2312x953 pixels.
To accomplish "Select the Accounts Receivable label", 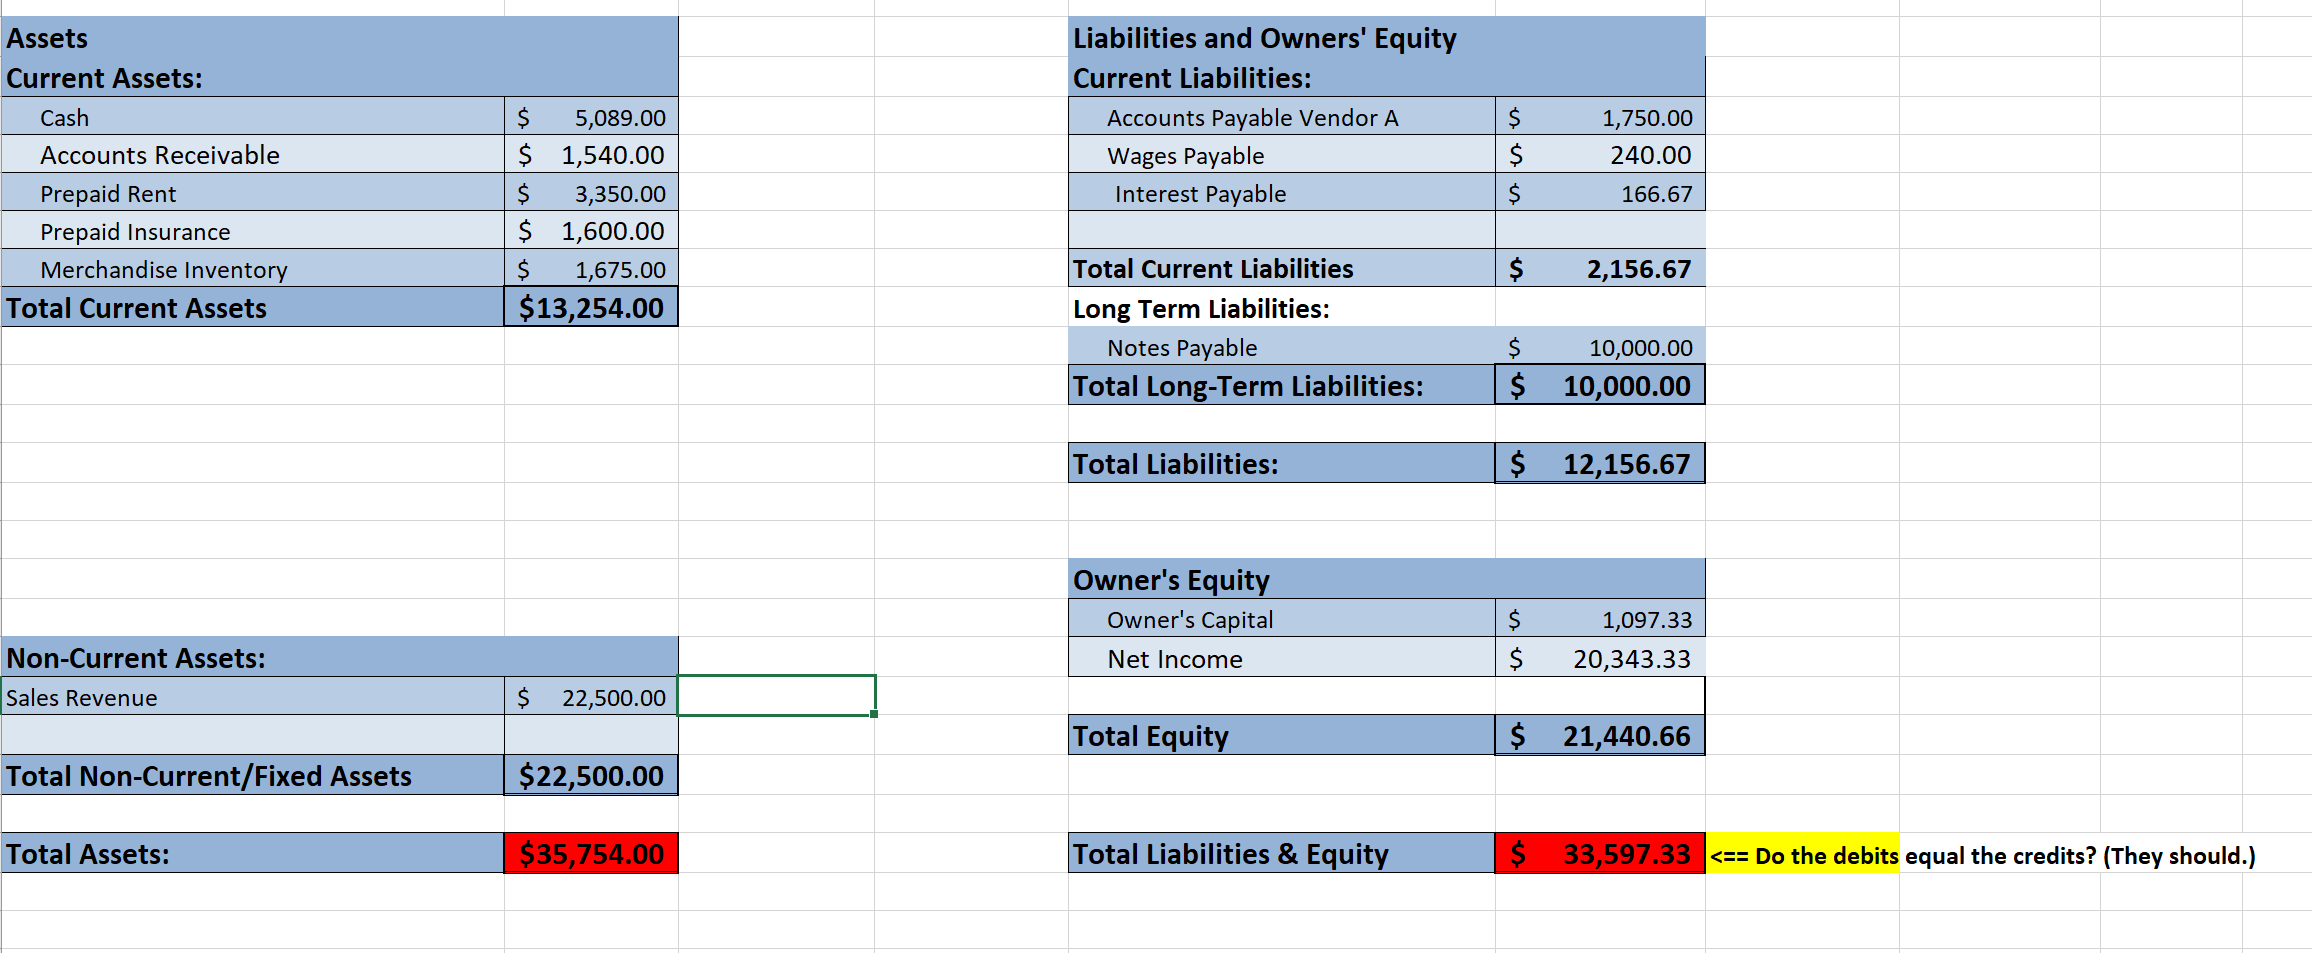I will 253,154.
